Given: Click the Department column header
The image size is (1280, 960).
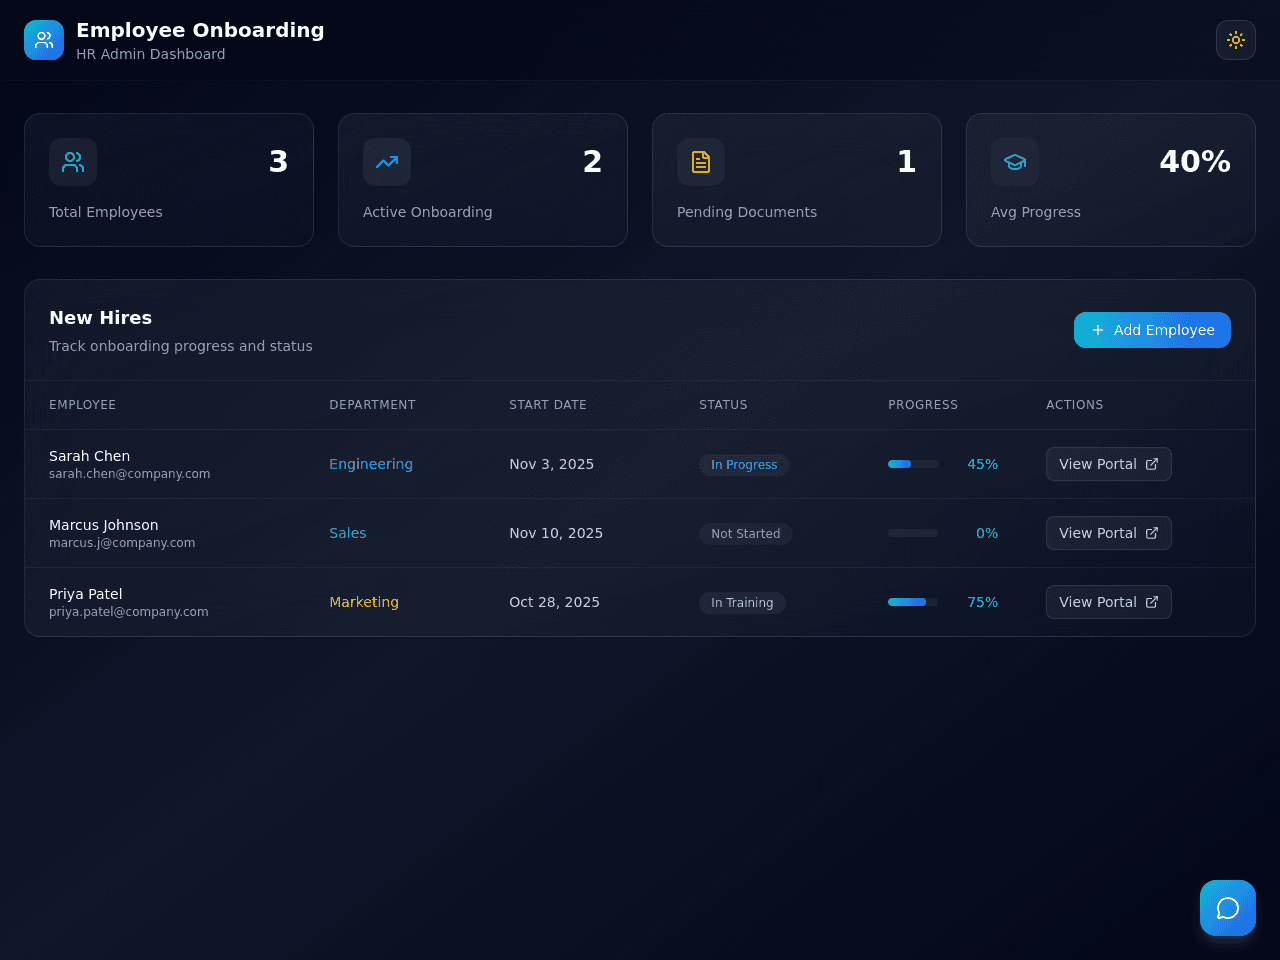Looking at the screenshot, I should point(372,405).
